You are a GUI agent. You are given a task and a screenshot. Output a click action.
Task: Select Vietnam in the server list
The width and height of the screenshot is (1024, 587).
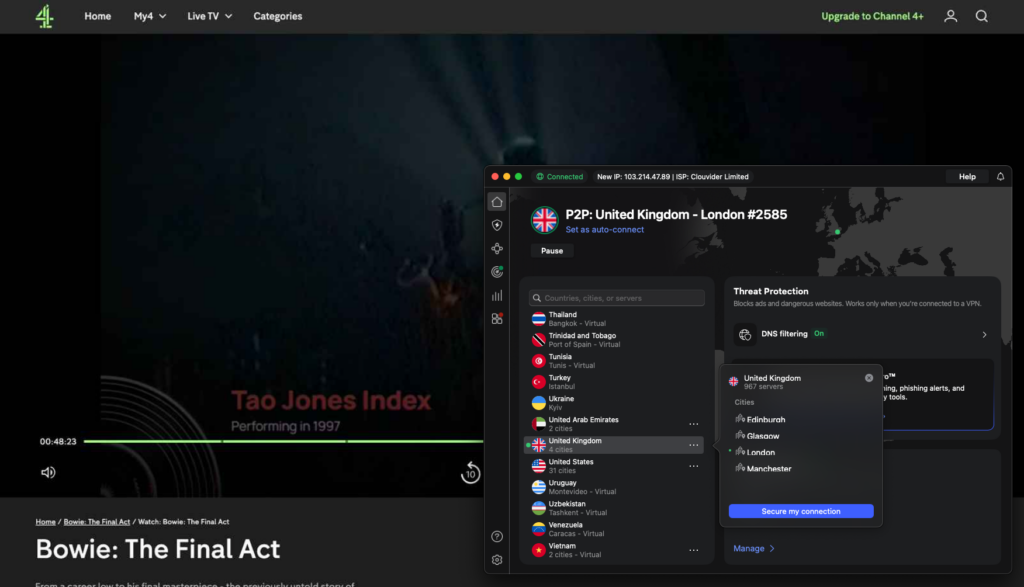pos(614,550)
